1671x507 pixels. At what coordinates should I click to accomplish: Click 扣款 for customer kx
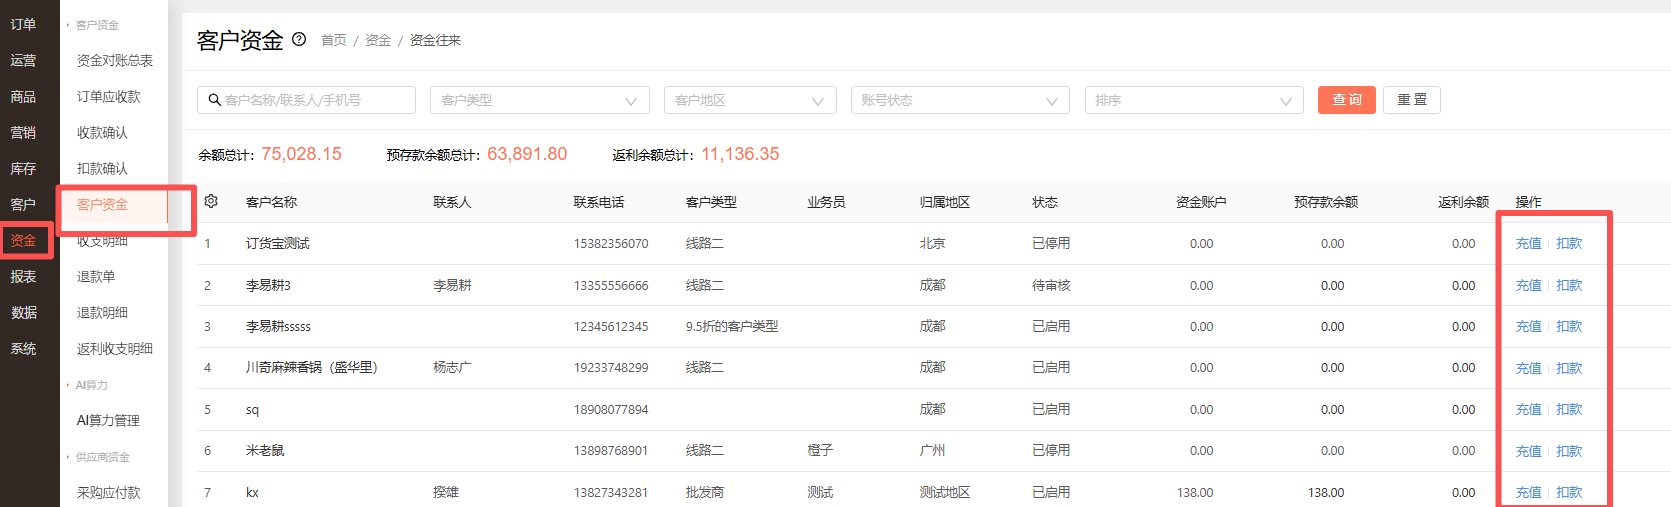[1569, 493]
